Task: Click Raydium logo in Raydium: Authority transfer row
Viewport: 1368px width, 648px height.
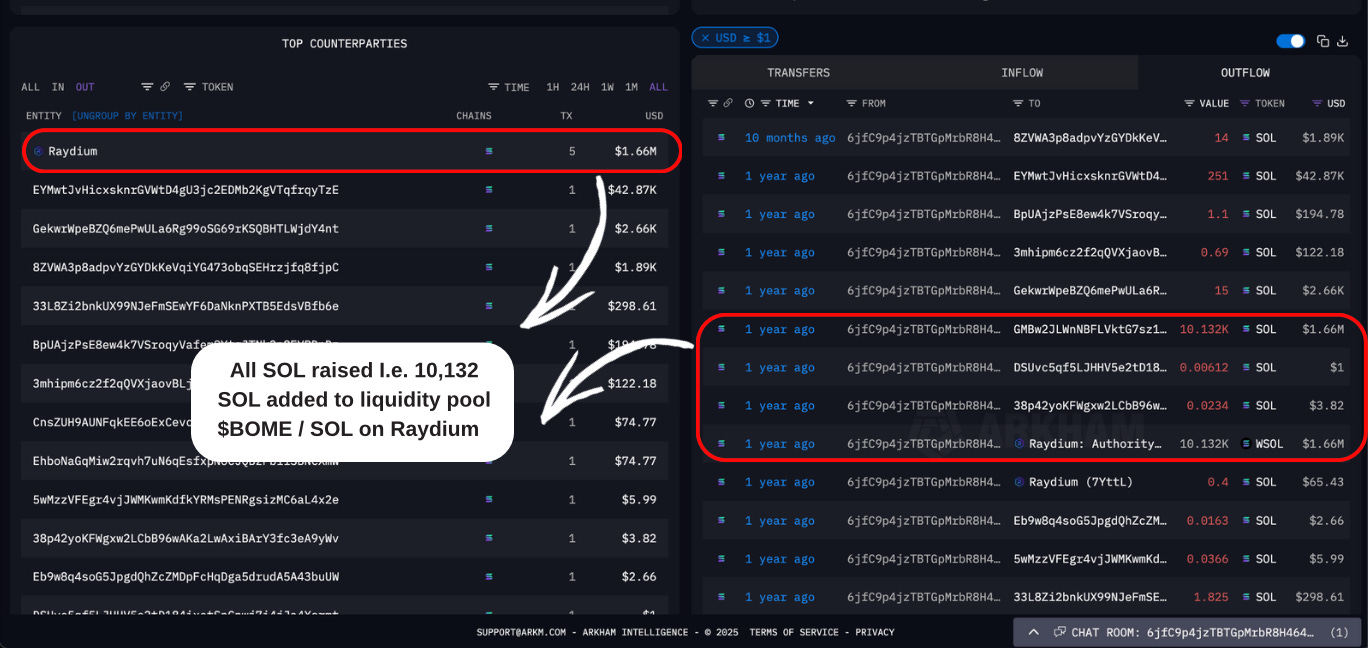Action: [x=1019, y=444]
